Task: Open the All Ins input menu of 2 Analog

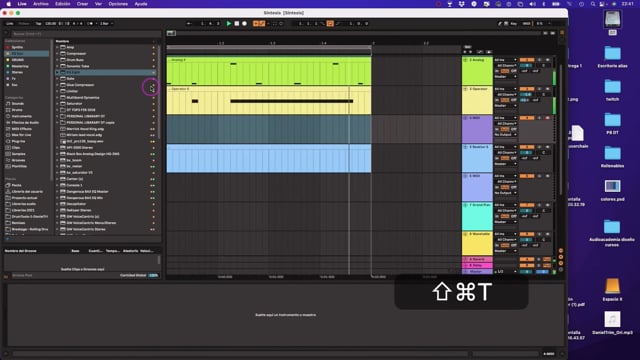Action: click(x=506, y=60)
